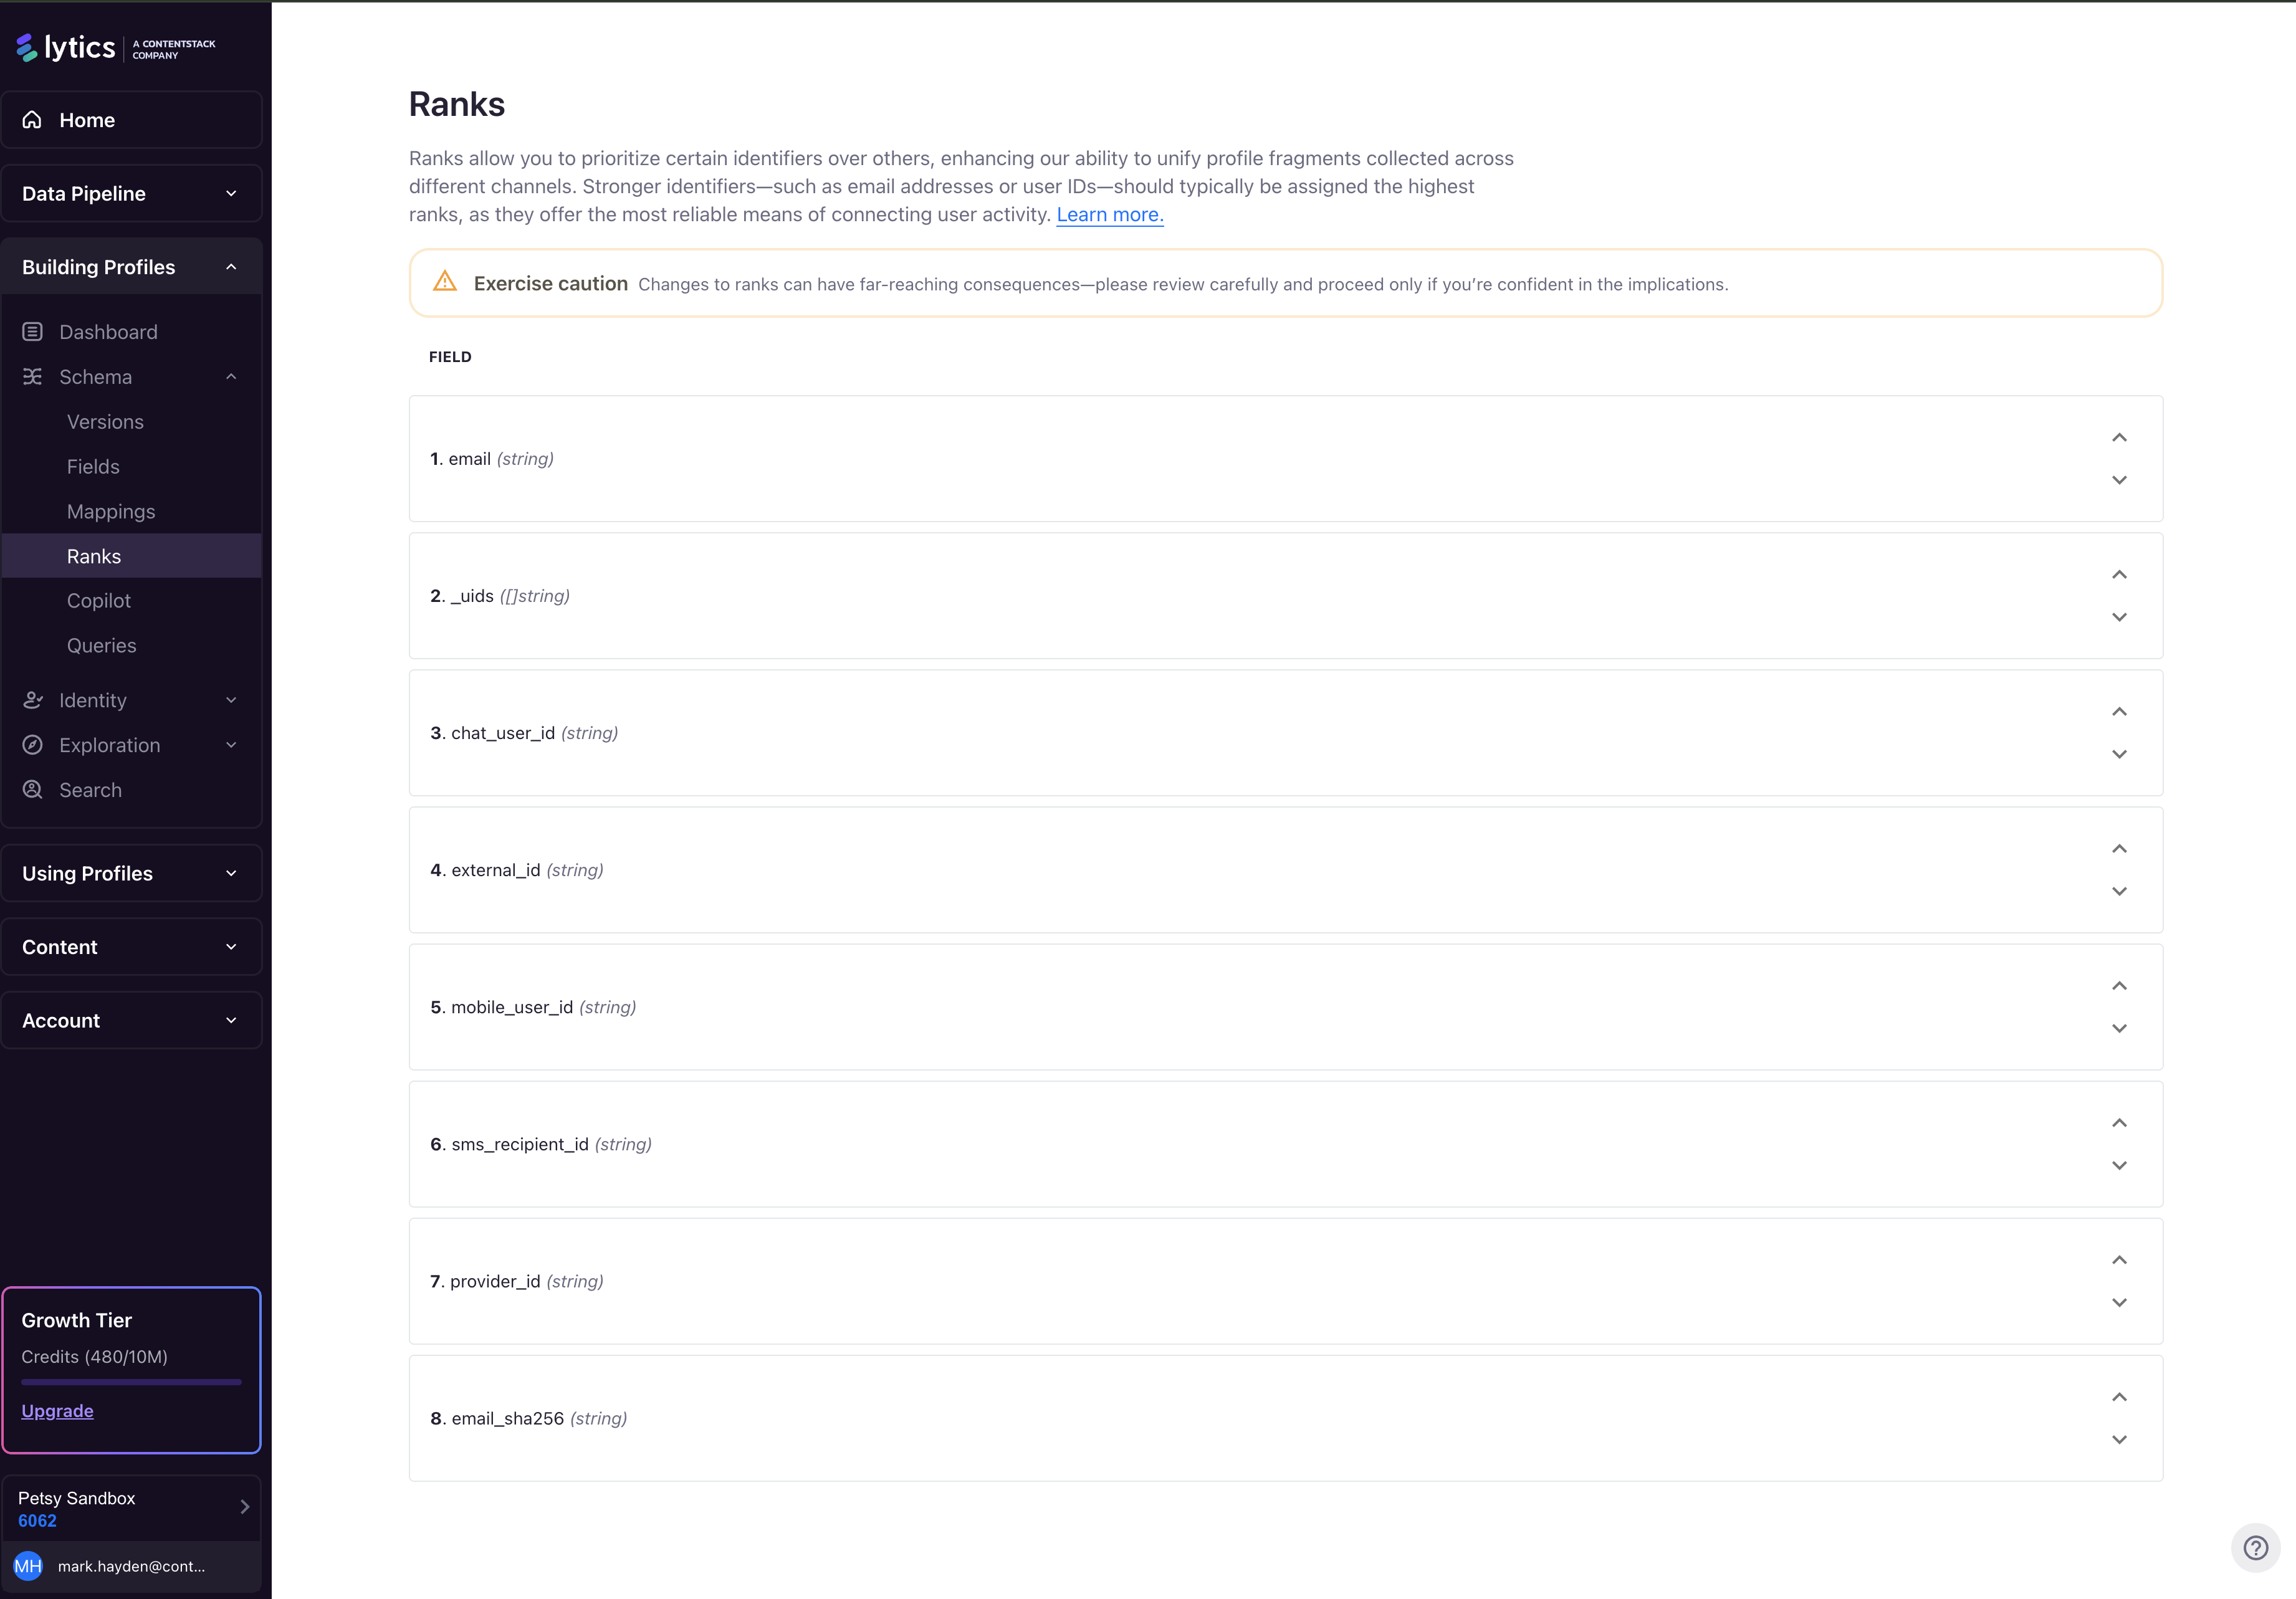
Task: Click the MH user avatar
Action: click(28, 1566)
